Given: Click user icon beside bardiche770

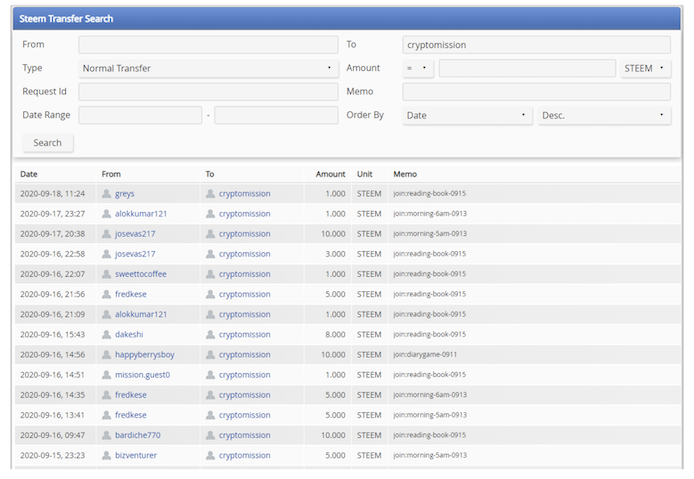Looking at the screenshot, I should (106, 435).
